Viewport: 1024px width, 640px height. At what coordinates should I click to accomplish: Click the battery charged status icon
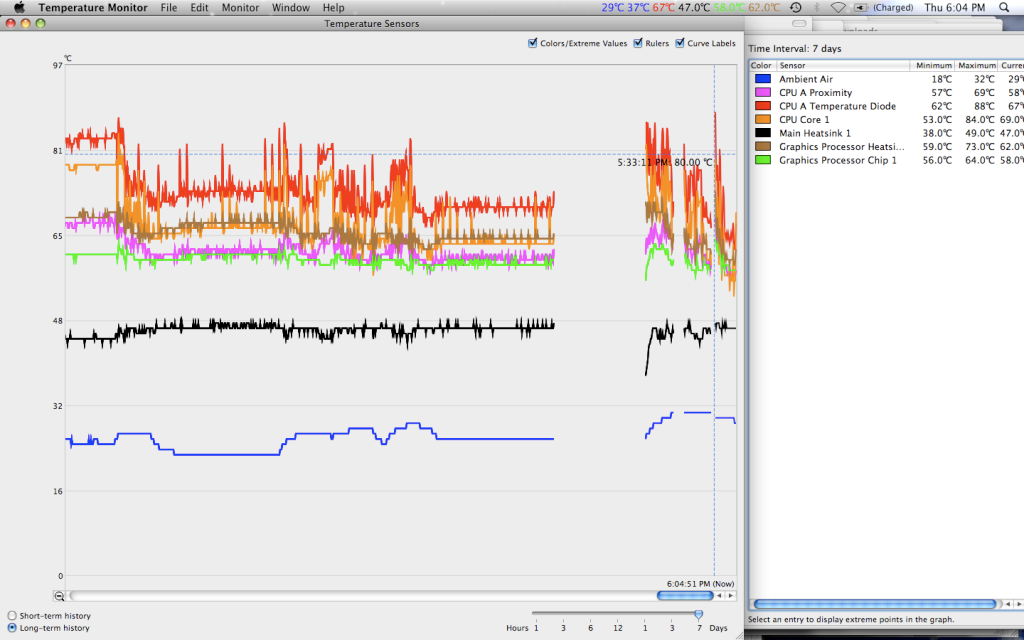pyautogui.click(x=861, y=7)
